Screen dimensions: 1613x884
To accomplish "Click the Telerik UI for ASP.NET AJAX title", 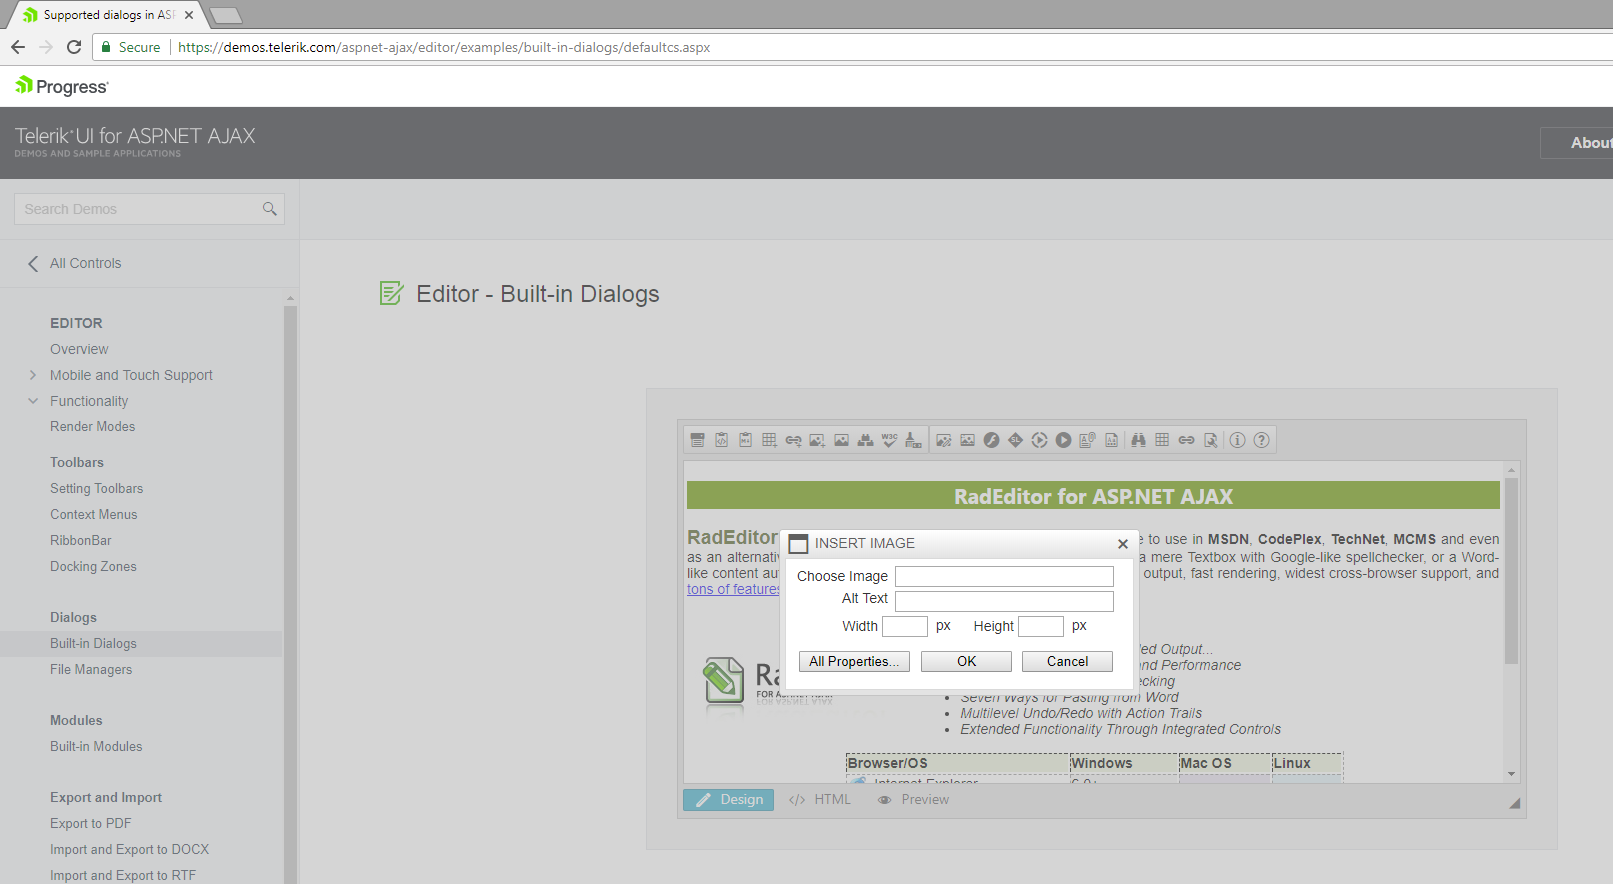I will coord(135,136).
